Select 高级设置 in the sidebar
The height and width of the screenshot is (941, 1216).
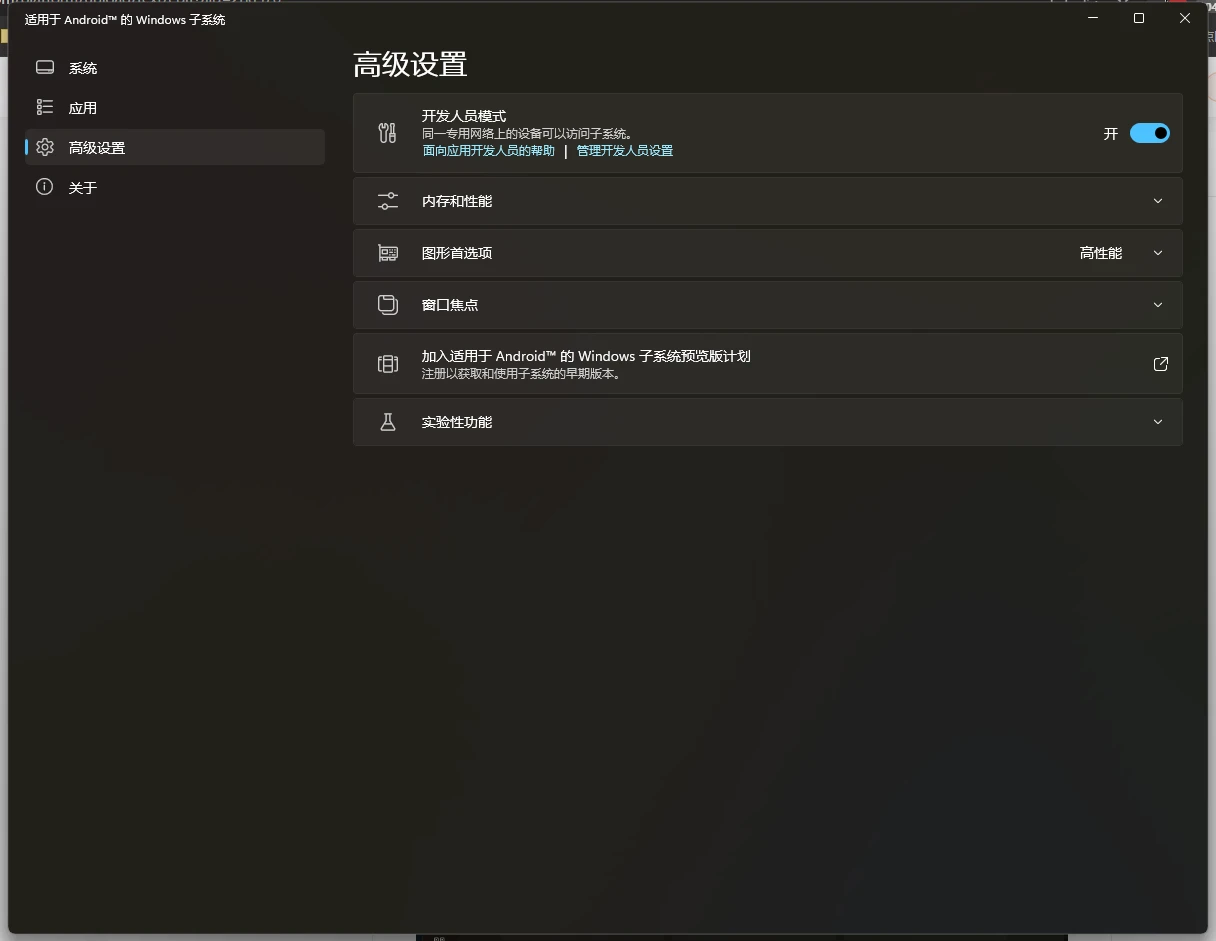(x=175, y=148)
